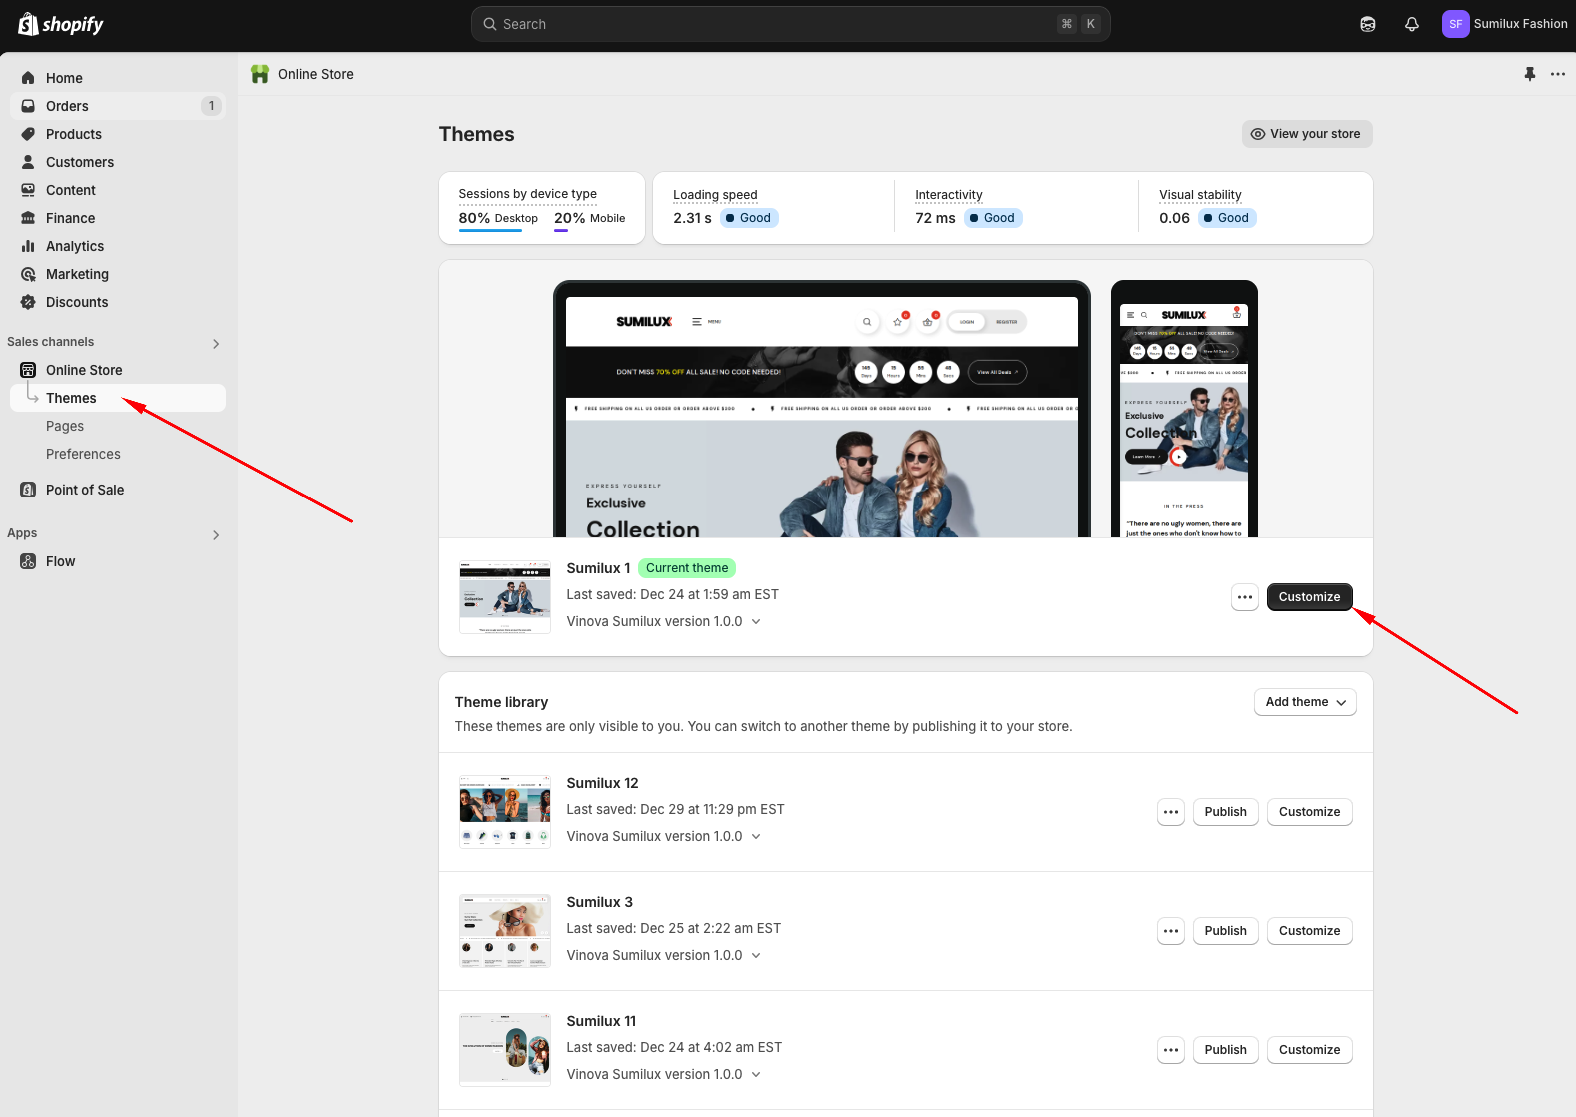Click the SF account avatar
This screenshot has width=1576, height=1117.
coord(1456,24)
